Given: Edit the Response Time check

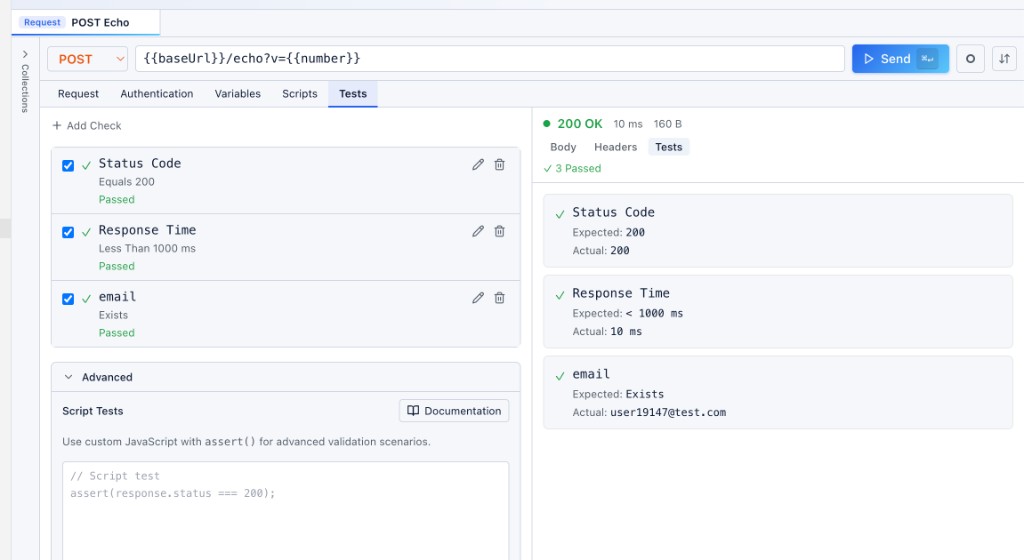Looking at the screenshot, I should (478, 231).
